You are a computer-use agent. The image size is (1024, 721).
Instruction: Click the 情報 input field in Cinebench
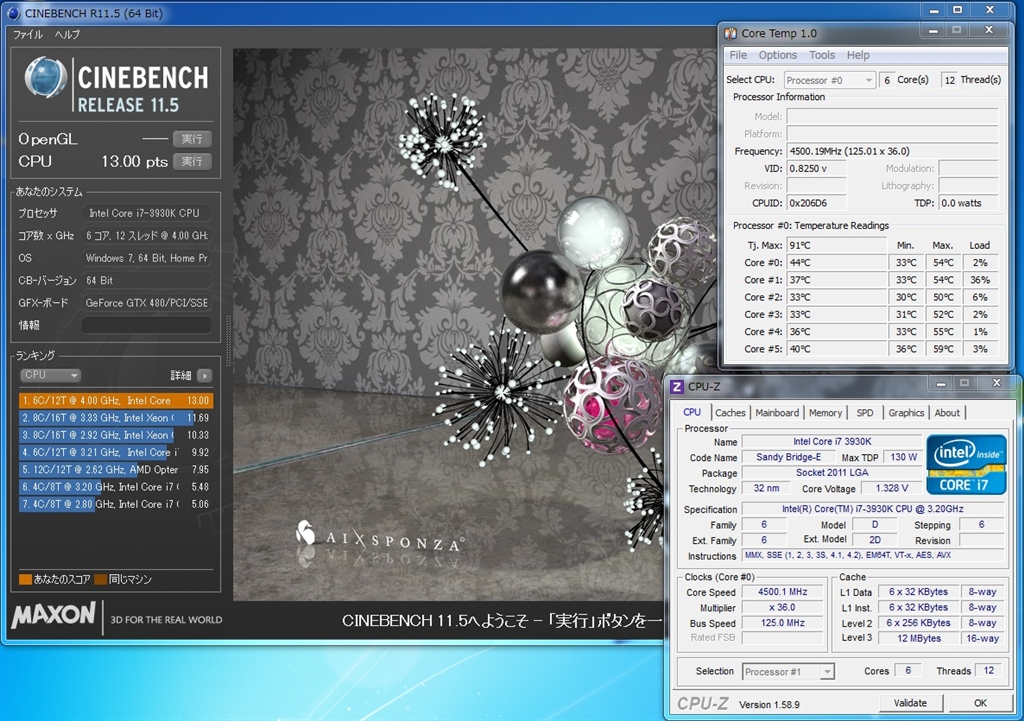(146, 325)
